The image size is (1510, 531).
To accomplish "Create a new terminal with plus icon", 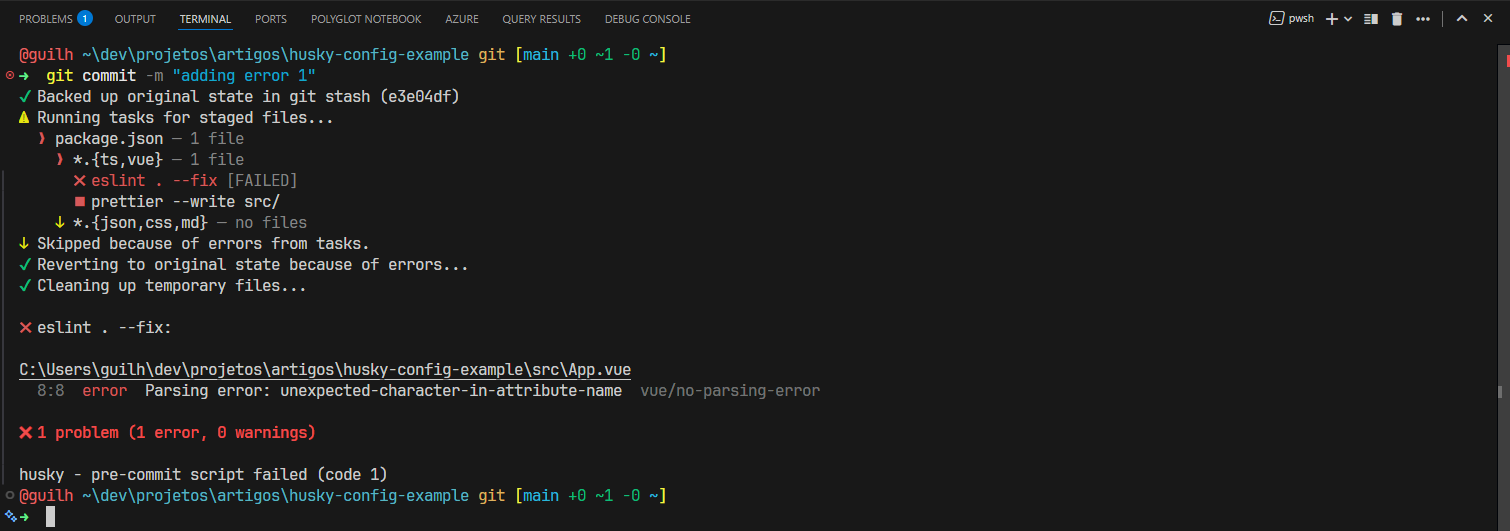I will point(1331,19).
